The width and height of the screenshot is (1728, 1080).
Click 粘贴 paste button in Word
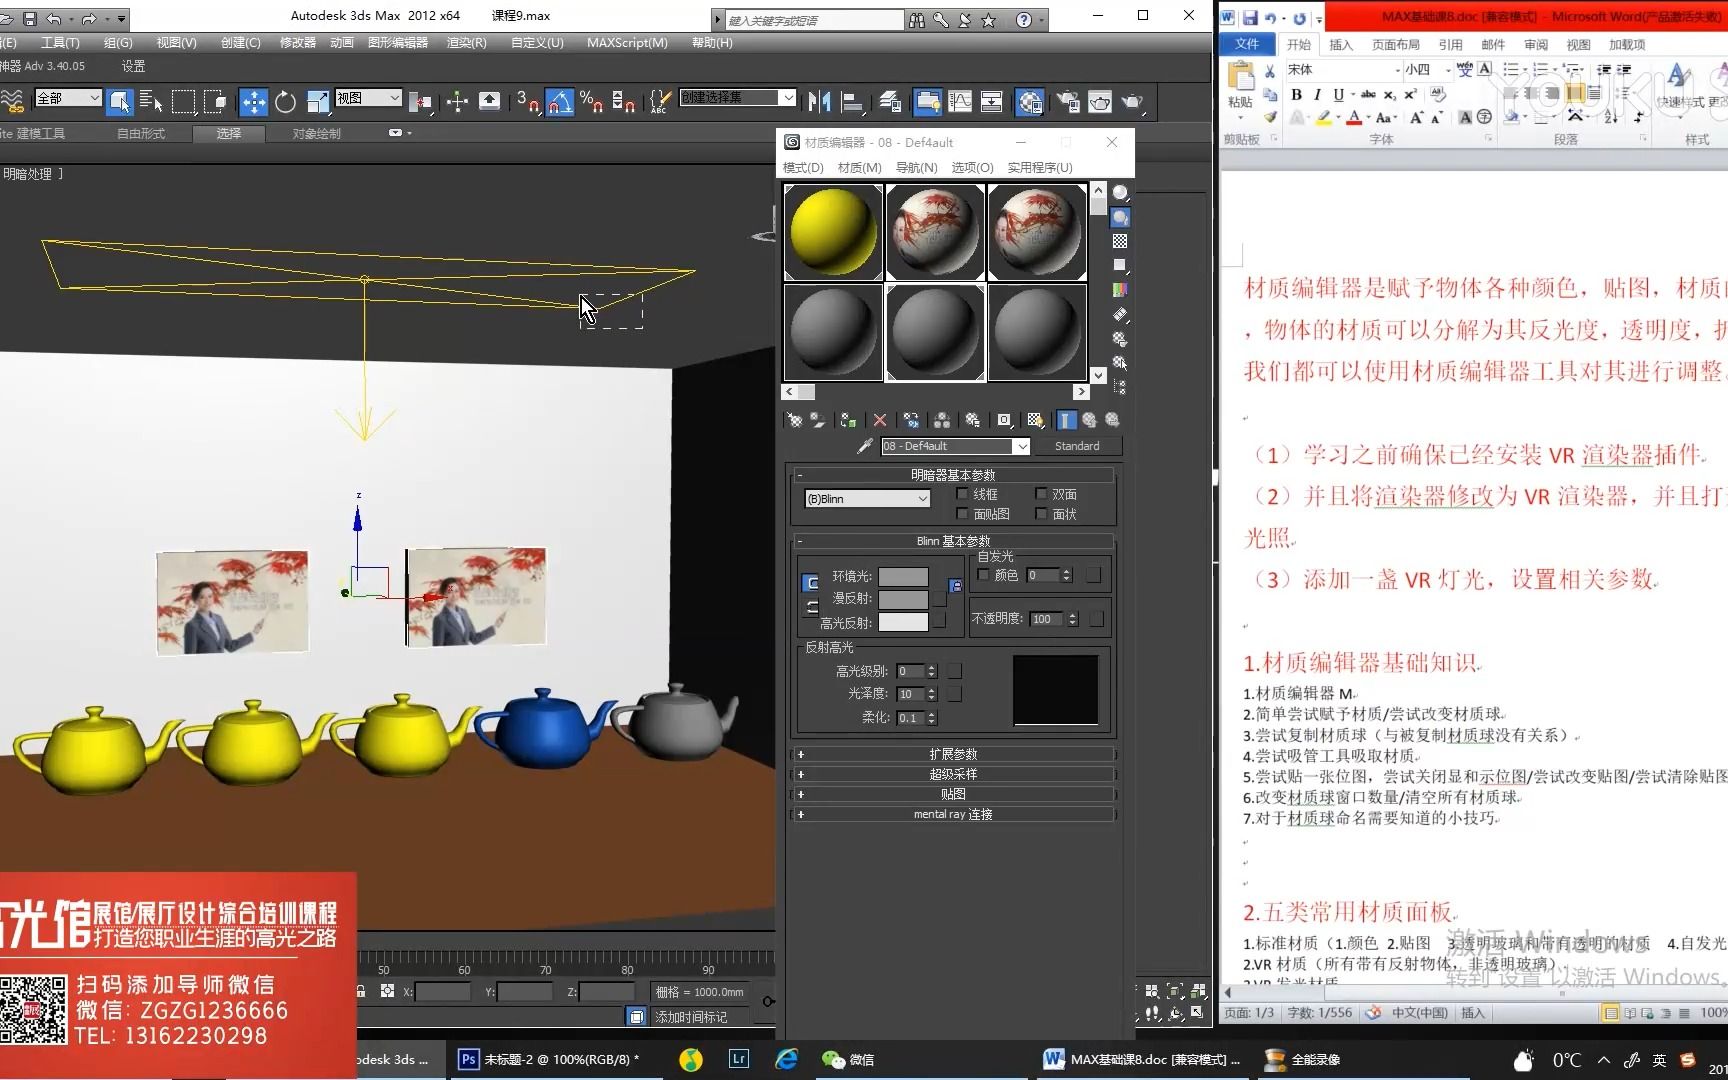click(x=1241, y=86)
